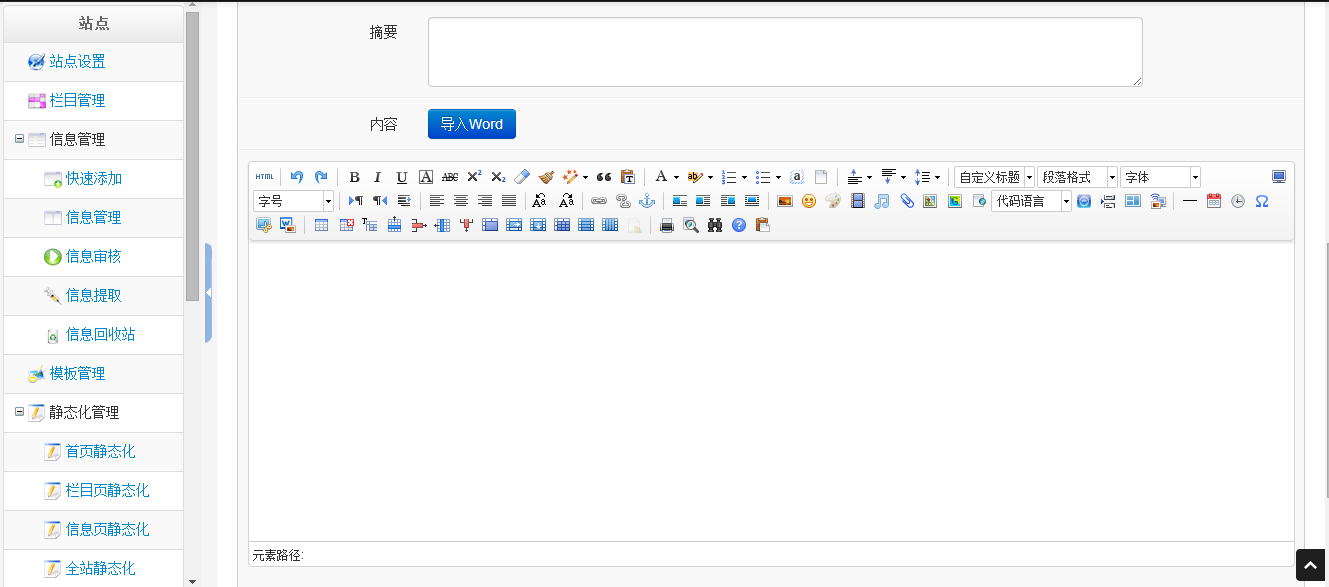Screen dimensions: 1329x587
Task: Open the 段落格式 dropdown
Action: 1077,177
